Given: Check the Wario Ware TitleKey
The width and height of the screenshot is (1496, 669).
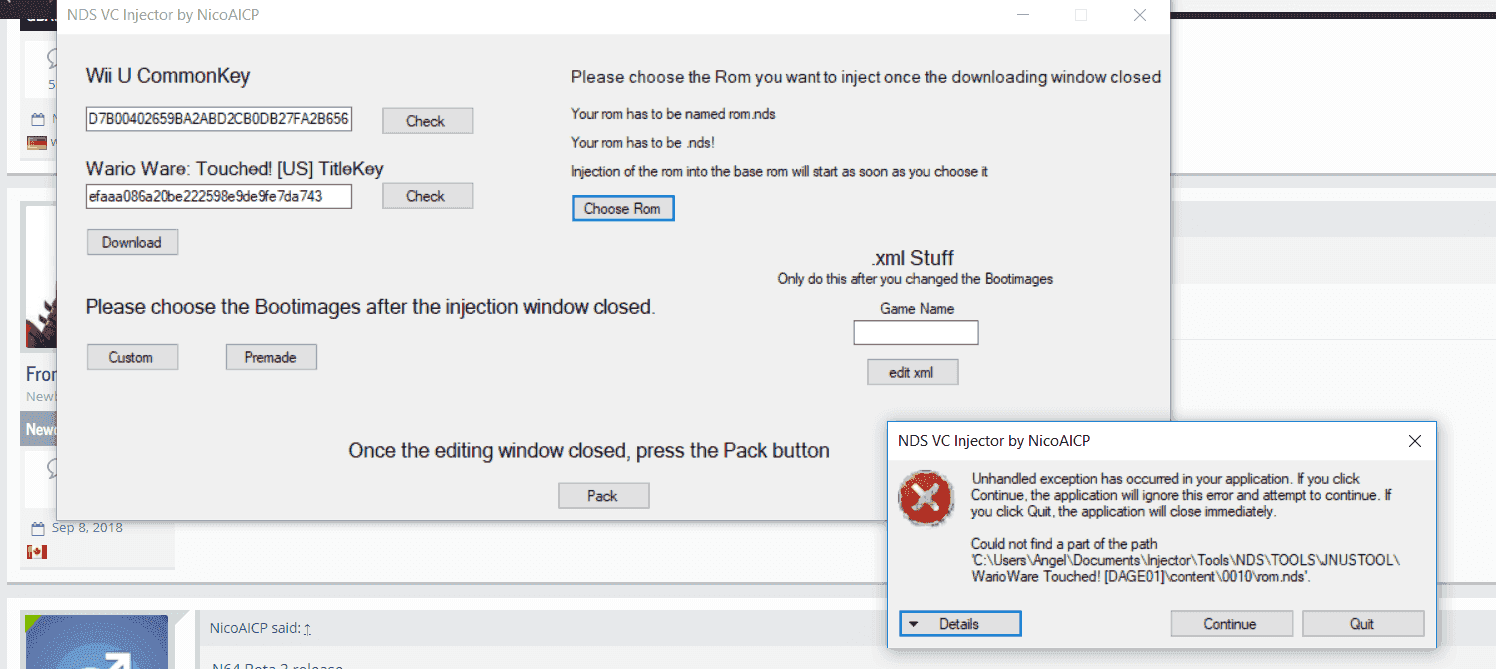Looking at the screenshot, I should click(x=427, y=196).
